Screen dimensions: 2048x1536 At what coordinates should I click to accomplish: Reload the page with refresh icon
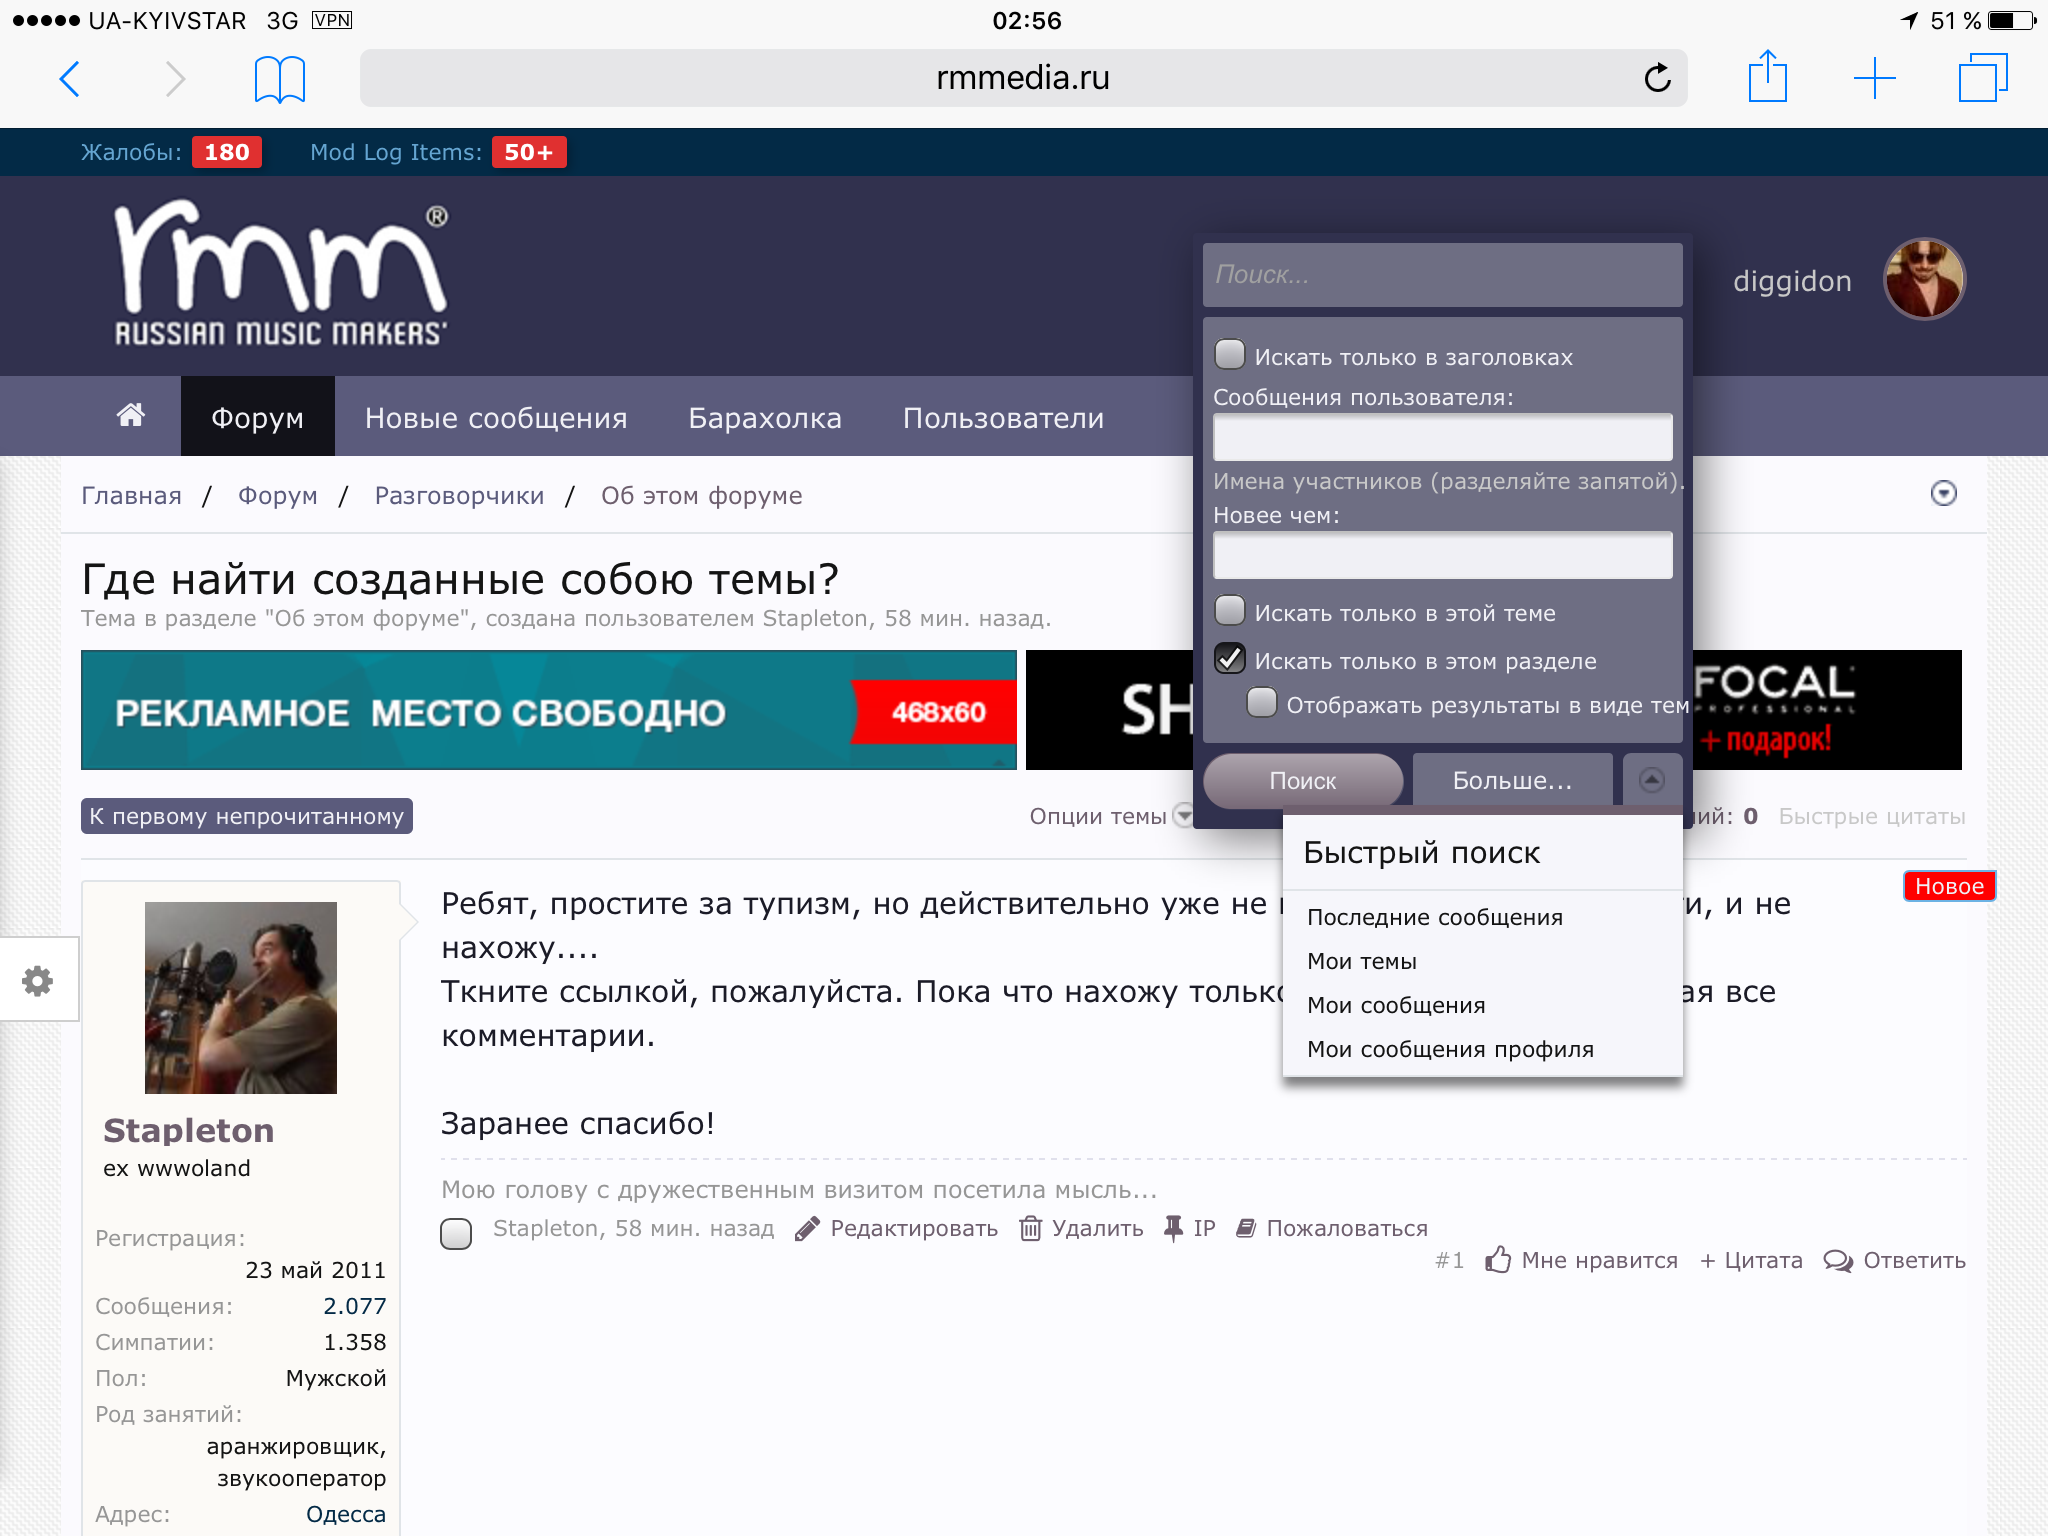(1657, 78)
